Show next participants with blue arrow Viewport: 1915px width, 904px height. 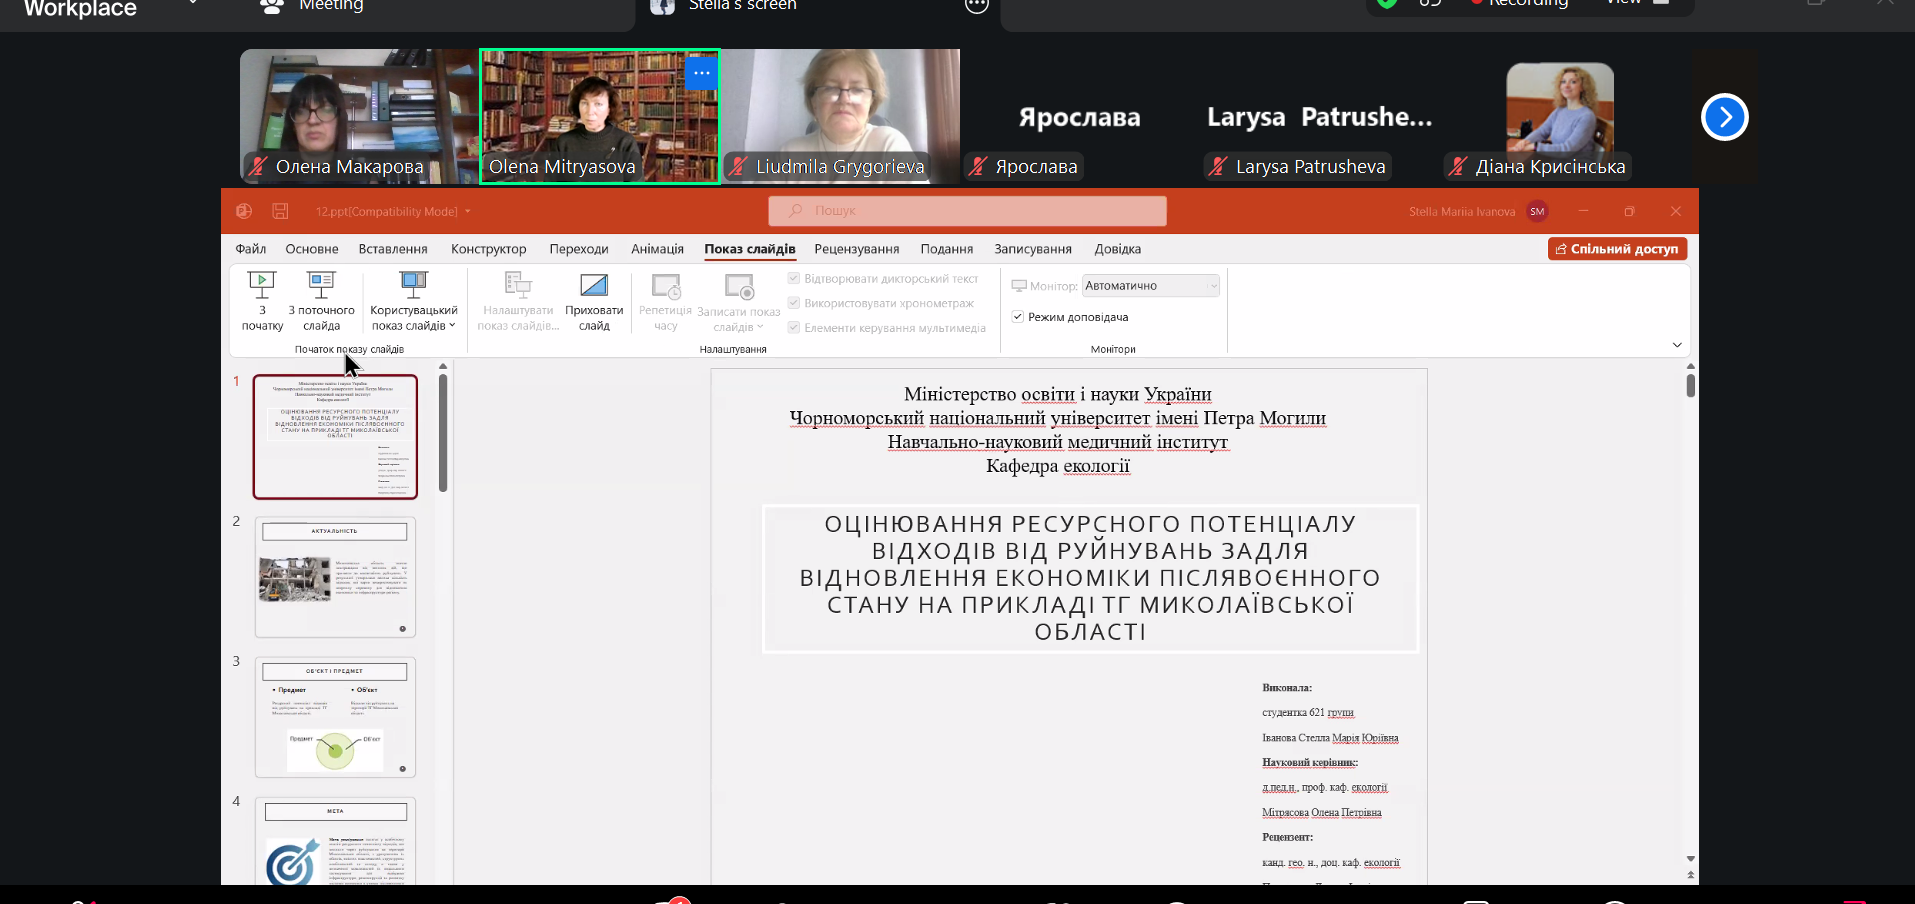(x=1724, y=118)
